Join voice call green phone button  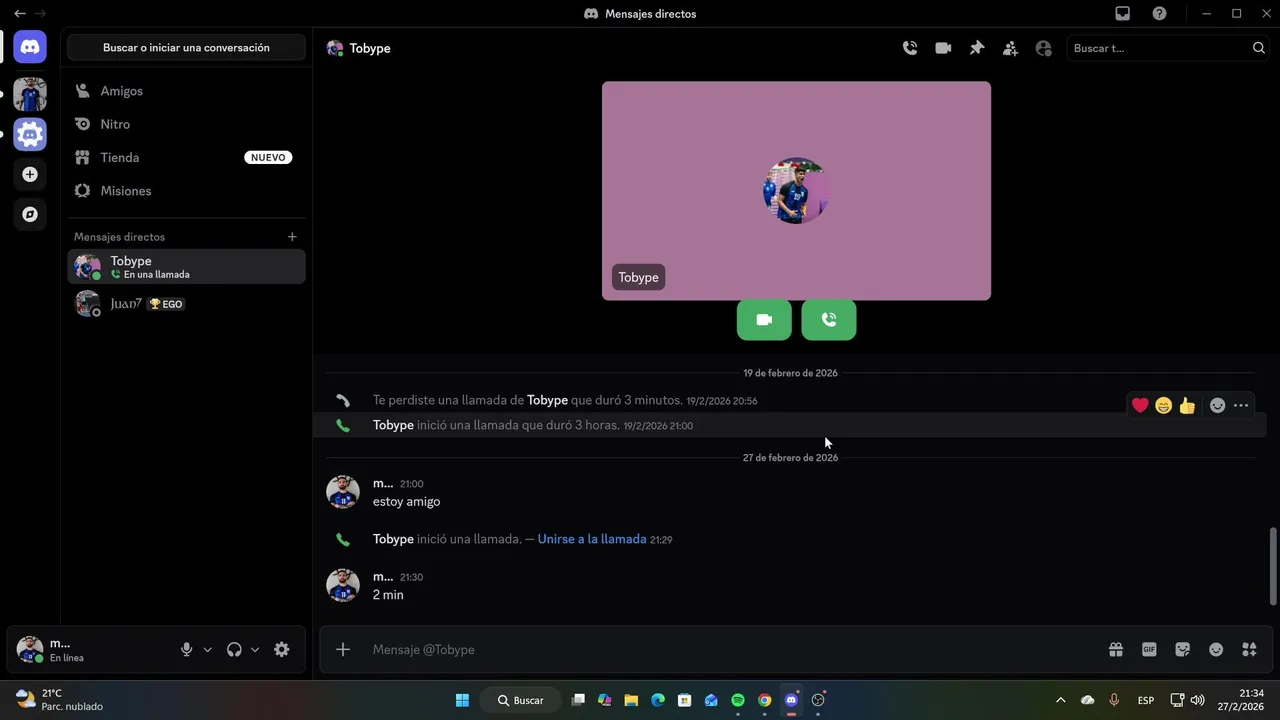pos(829,320)
